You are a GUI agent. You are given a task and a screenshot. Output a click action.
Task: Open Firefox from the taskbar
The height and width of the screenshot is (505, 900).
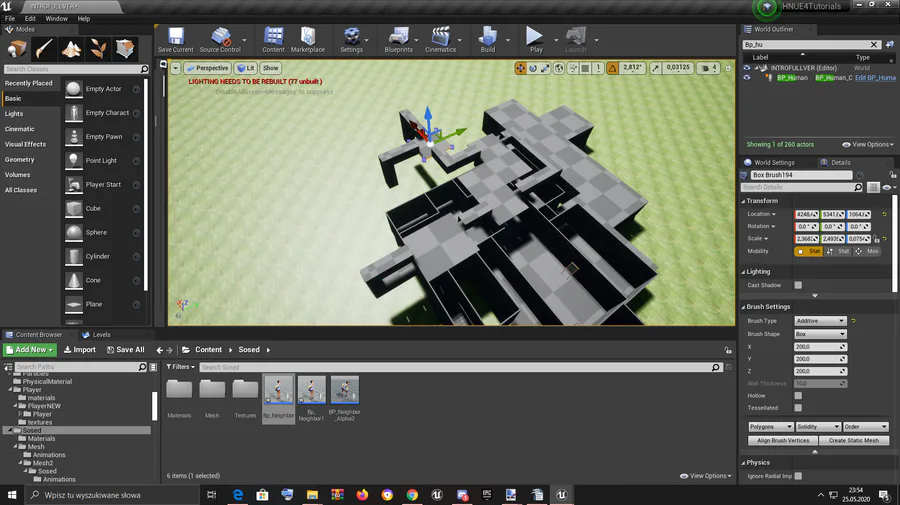click(362, 495)
